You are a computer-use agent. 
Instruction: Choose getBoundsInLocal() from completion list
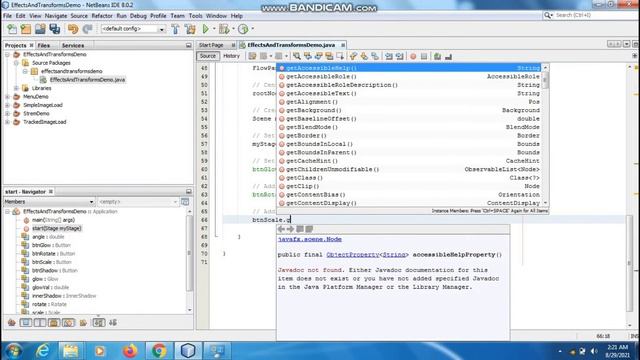pos(409,144)
